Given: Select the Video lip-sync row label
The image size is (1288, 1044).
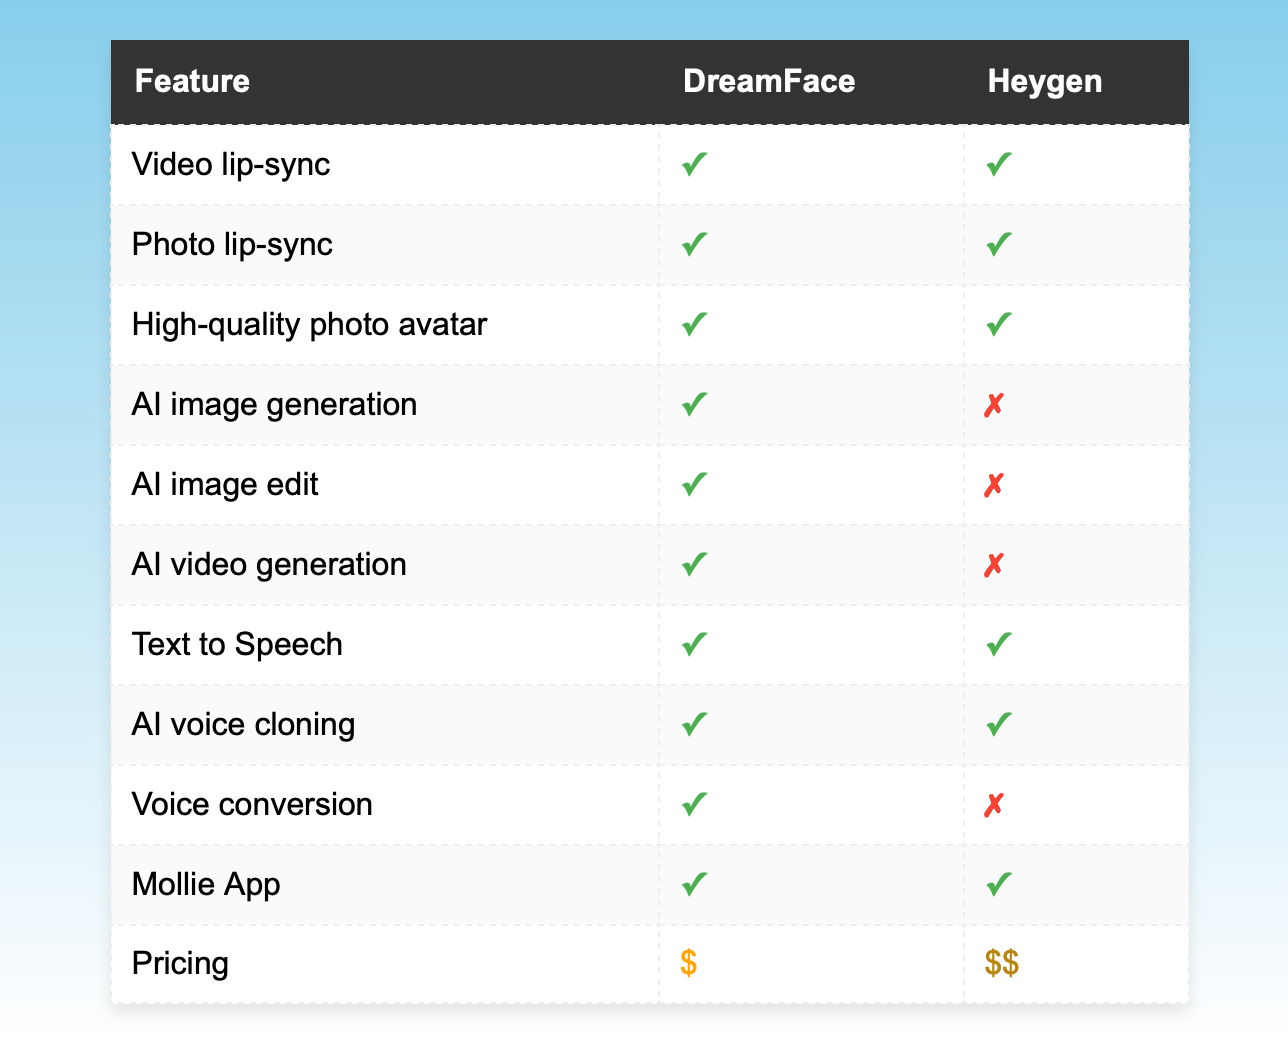Looking at the screenshot, I should click(x=231, y=164).
